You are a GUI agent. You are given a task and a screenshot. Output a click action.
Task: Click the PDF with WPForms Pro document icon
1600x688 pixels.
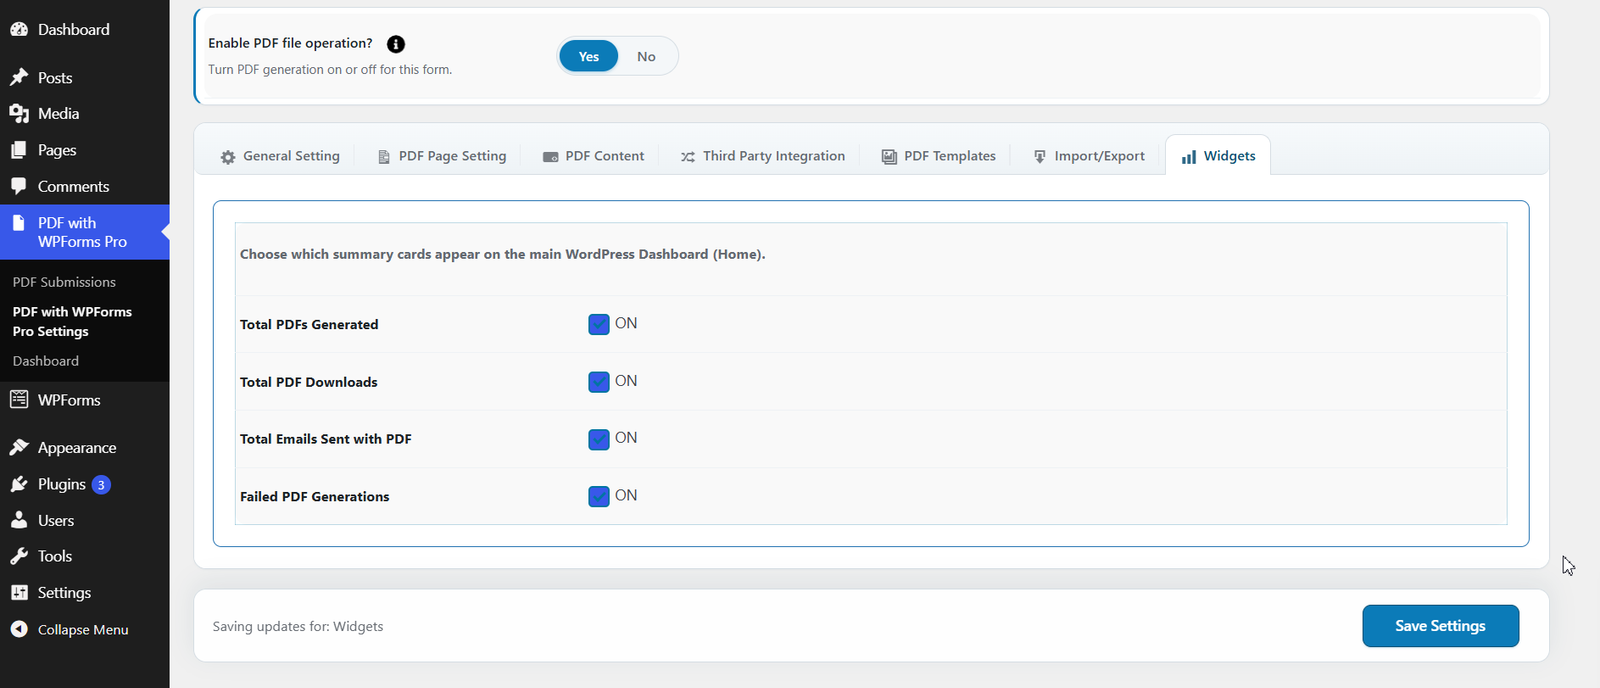[19, 223]
